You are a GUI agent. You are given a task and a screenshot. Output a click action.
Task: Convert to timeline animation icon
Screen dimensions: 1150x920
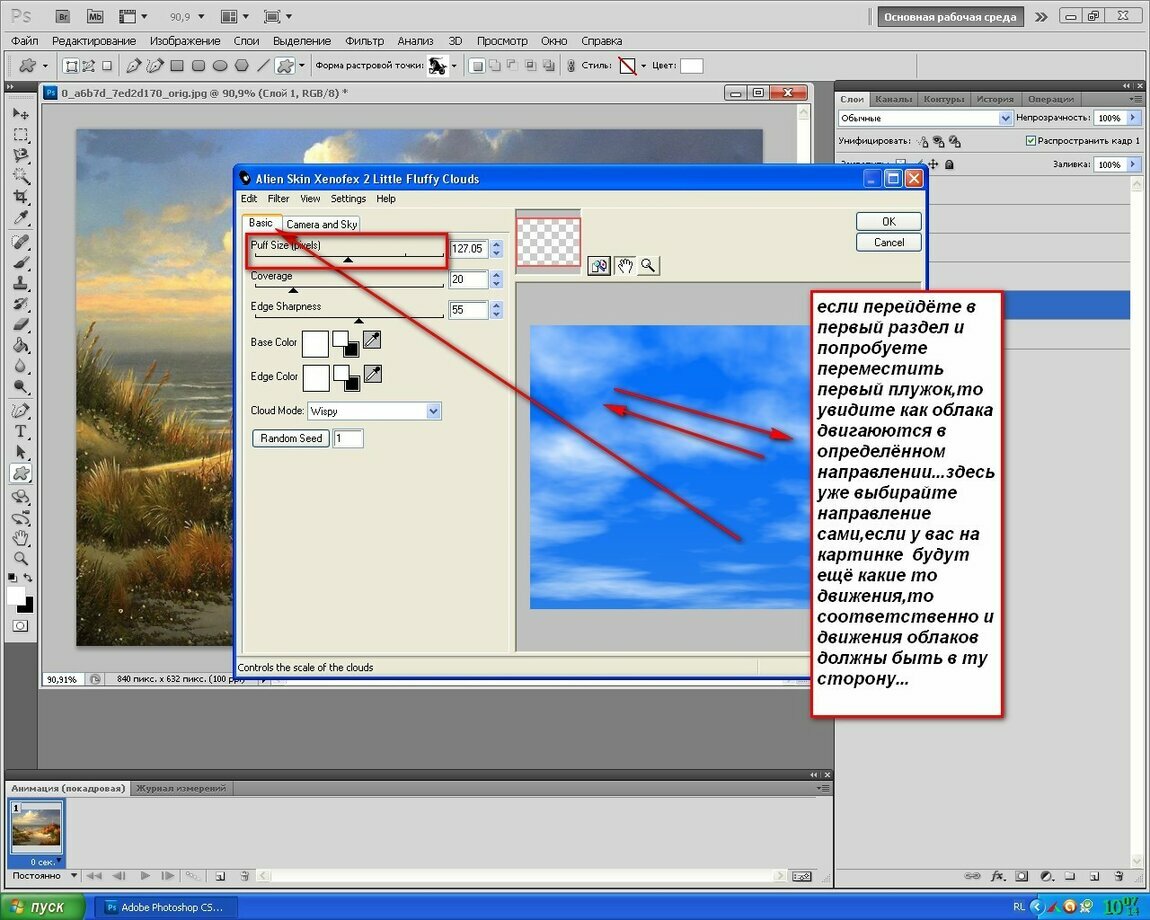[x=802, y=876]
